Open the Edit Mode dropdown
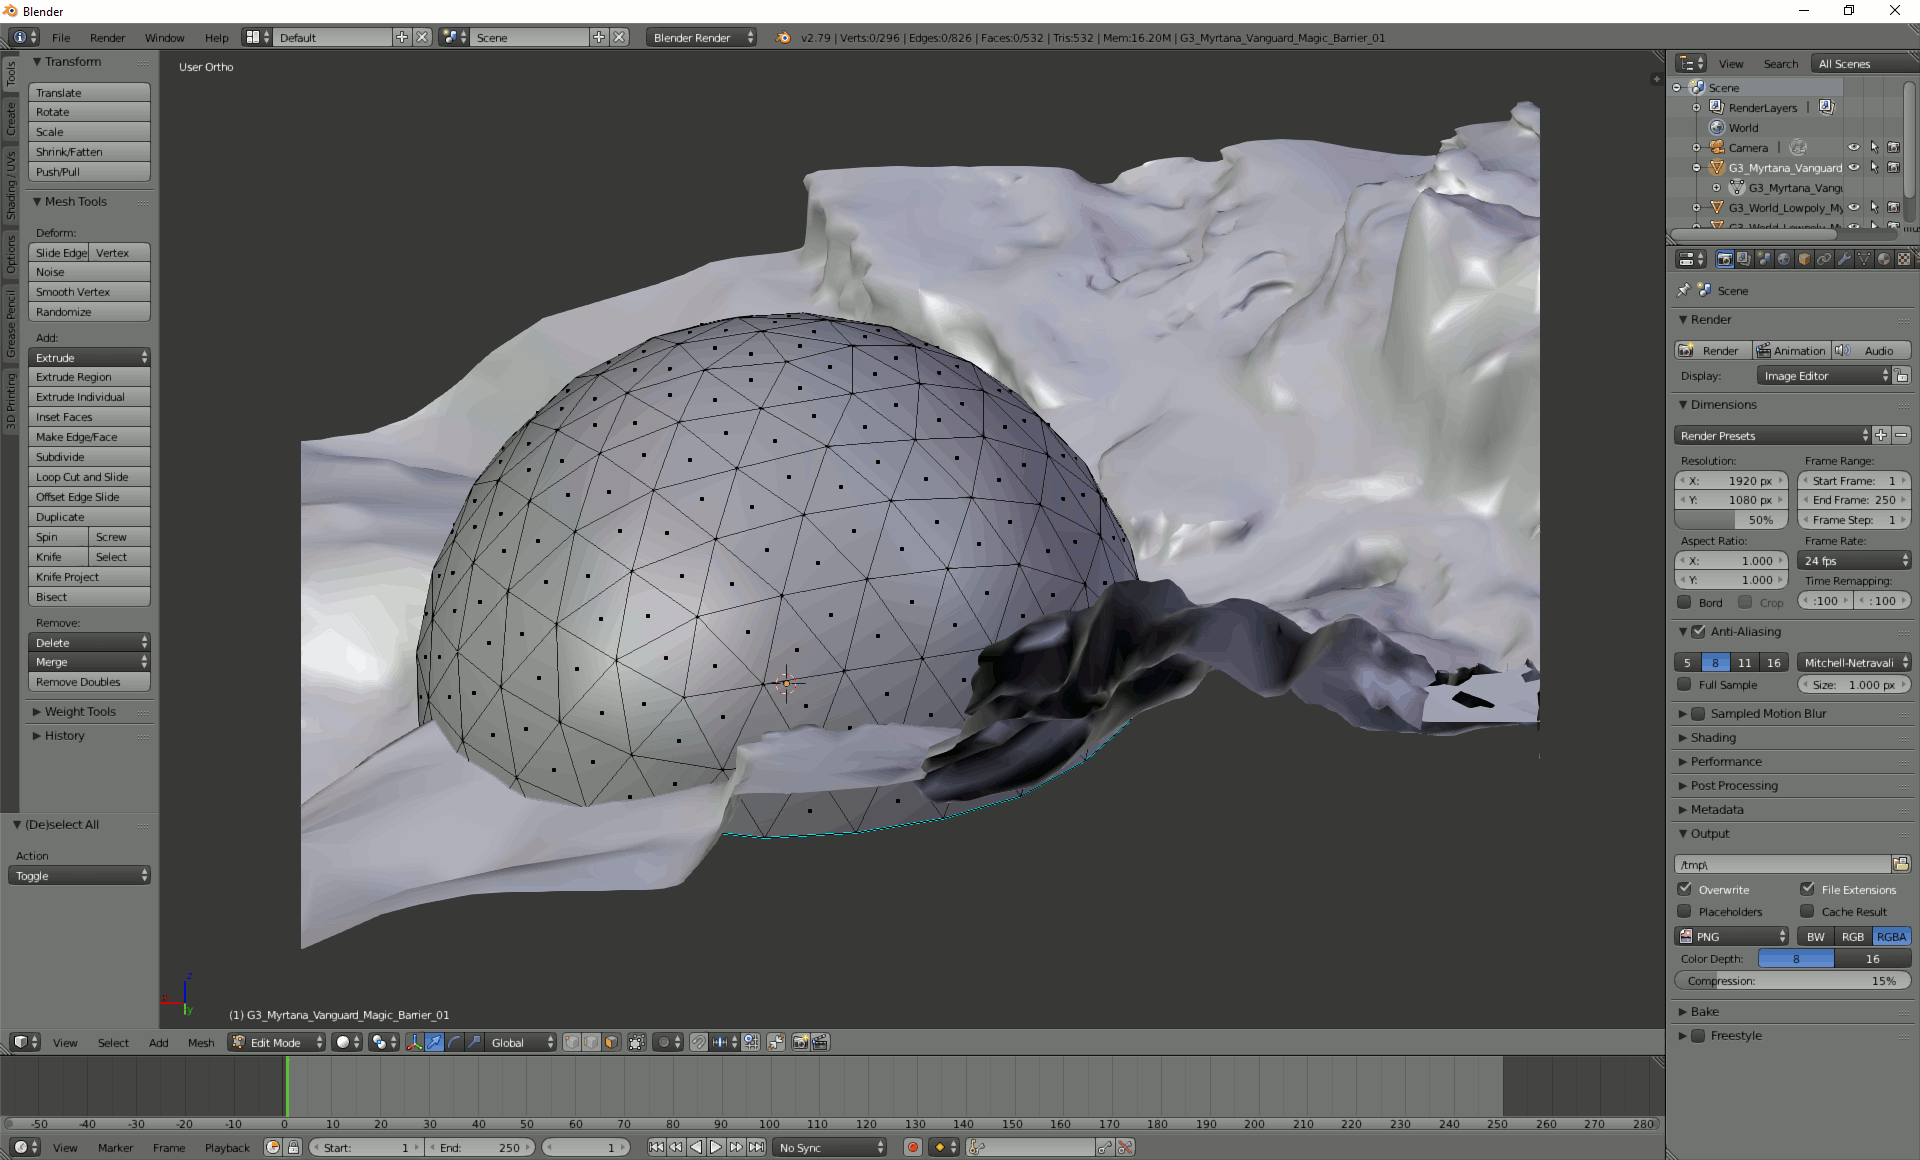Screen dimensions: 1920x1160 [277, 1042]
